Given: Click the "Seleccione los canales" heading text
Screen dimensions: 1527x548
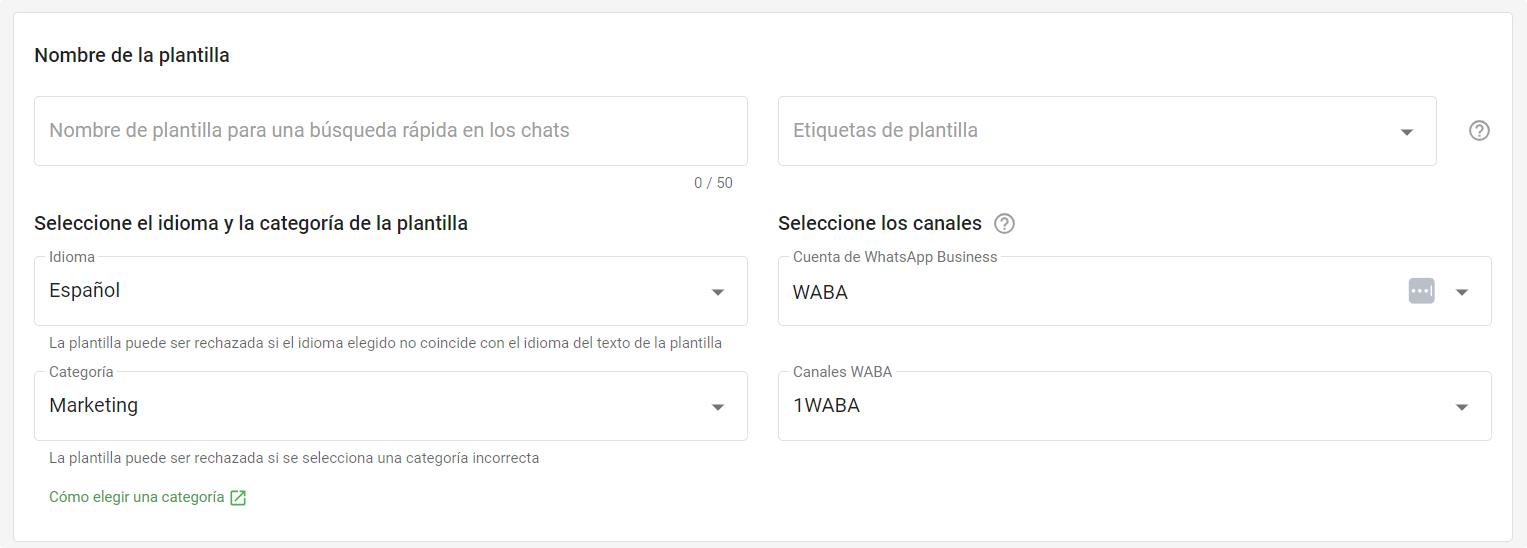Looking at the screenshot, I should point(879,223).
